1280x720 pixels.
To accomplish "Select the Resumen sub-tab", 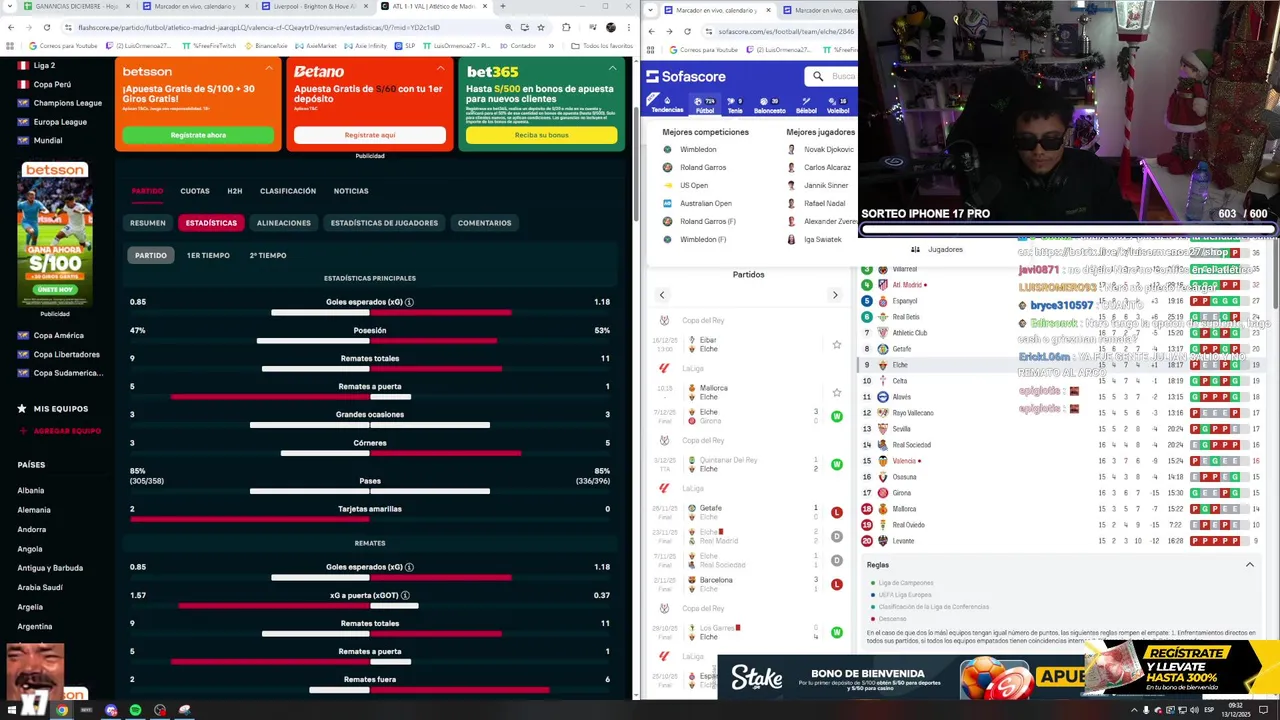I will coord(148,223).
